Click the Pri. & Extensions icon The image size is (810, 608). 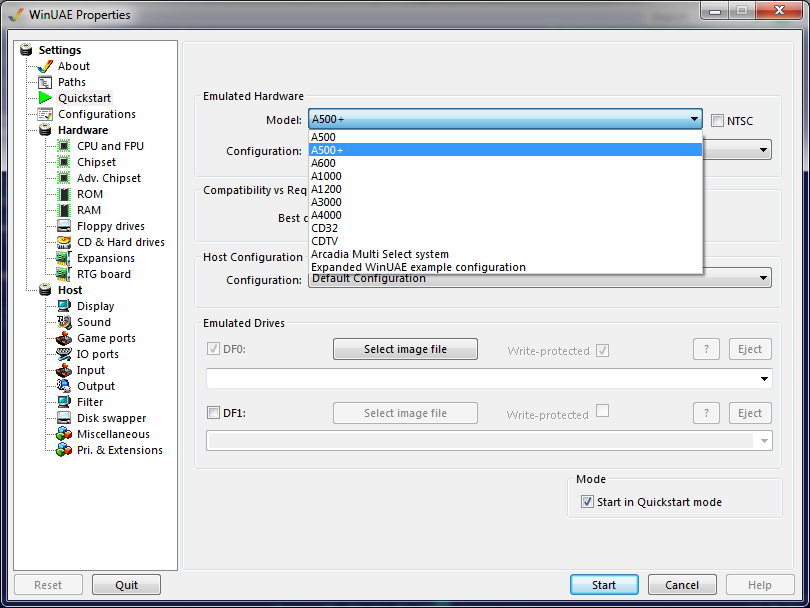64,450
